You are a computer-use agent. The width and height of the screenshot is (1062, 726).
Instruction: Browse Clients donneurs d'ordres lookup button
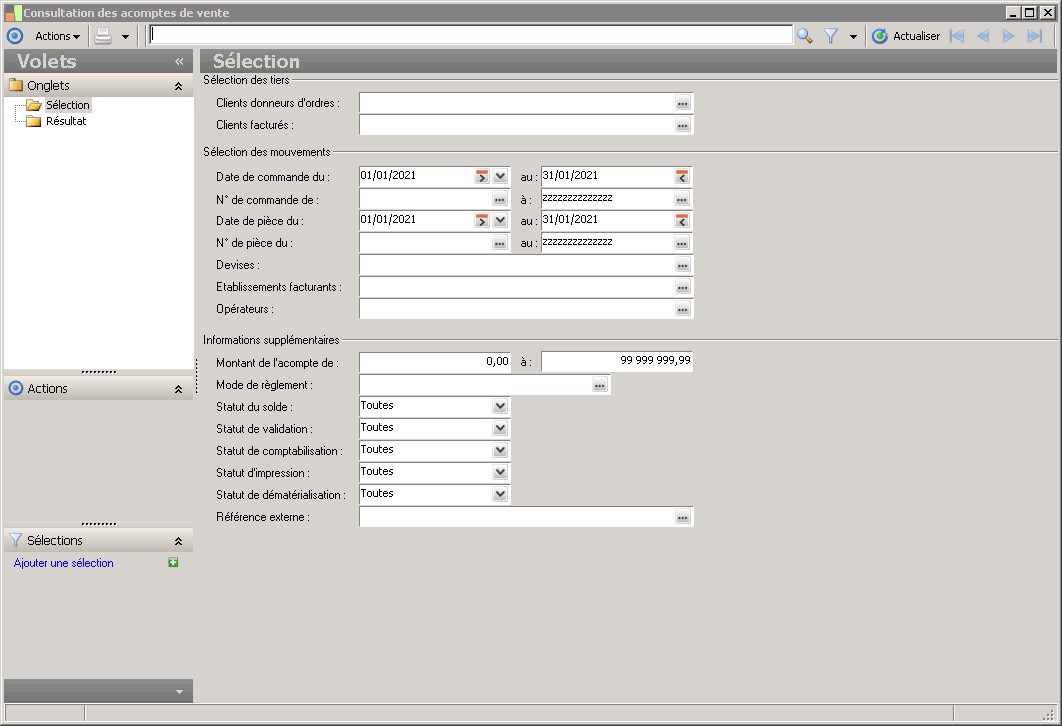[x=683, y=104]
